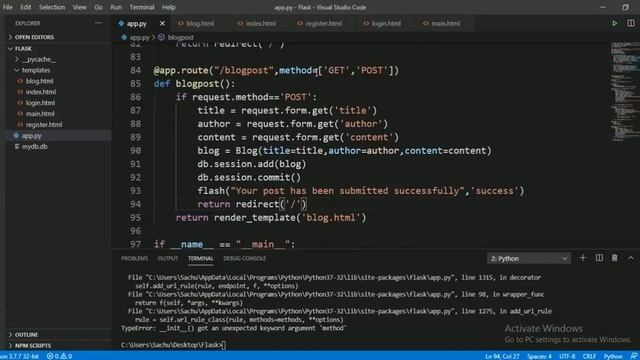The image size is (640, 360).
Task: Maximize panel with the chevron up icon
Action: 631,258
